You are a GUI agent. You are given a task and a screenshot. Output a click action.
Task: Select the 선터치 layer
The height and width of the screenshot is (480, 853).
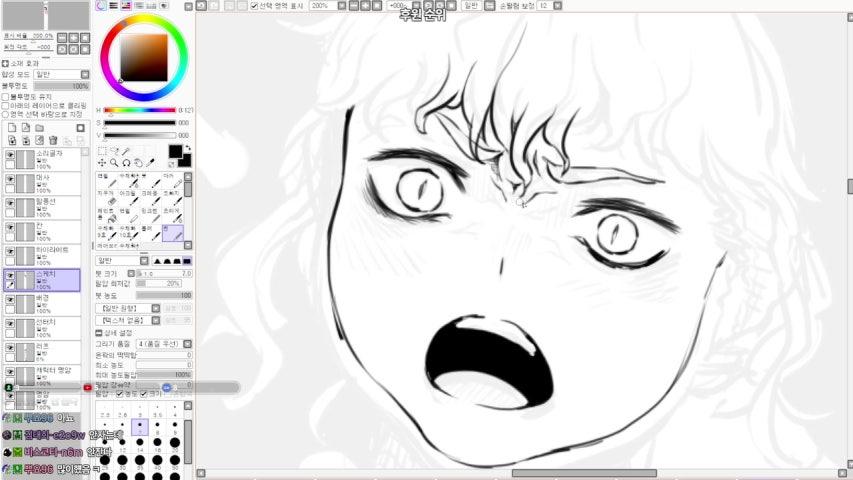coord(42,328)
